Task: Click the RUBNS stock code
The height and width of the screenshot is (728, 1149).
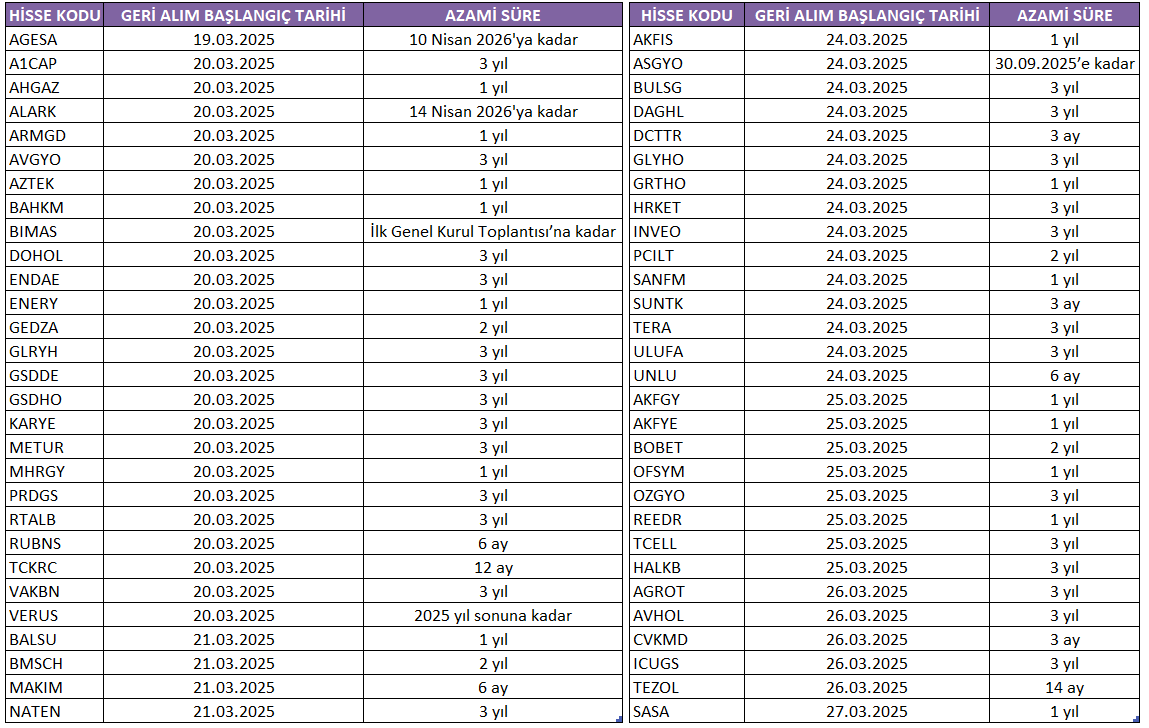Action: coord(54,544)
